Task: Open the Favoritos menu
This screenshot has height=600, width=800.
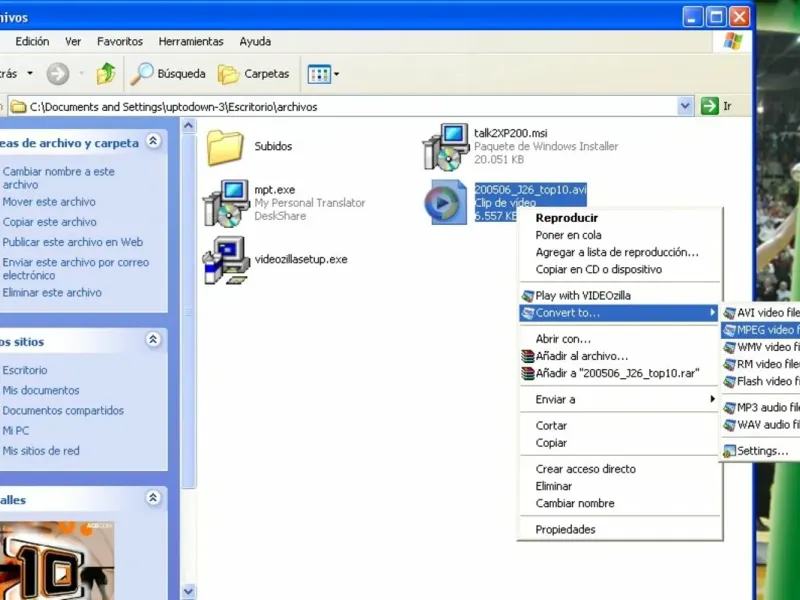Action: click(x=120, y=42)
